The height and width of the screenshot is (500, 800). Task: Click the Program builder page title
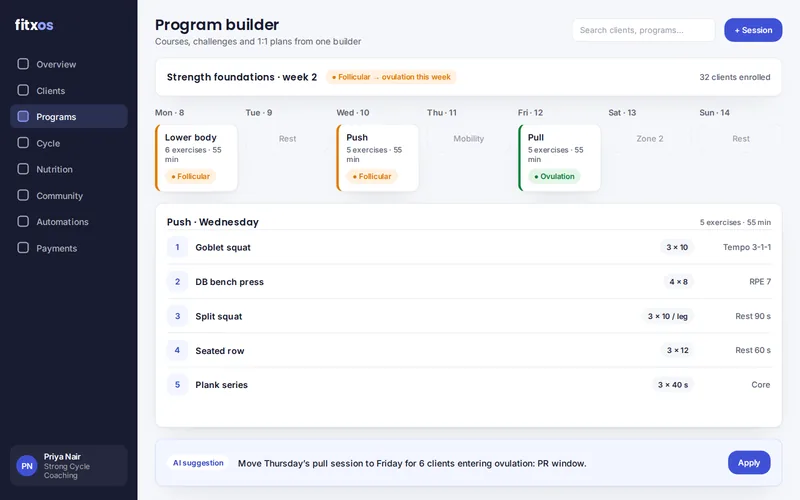coord(217,24)
